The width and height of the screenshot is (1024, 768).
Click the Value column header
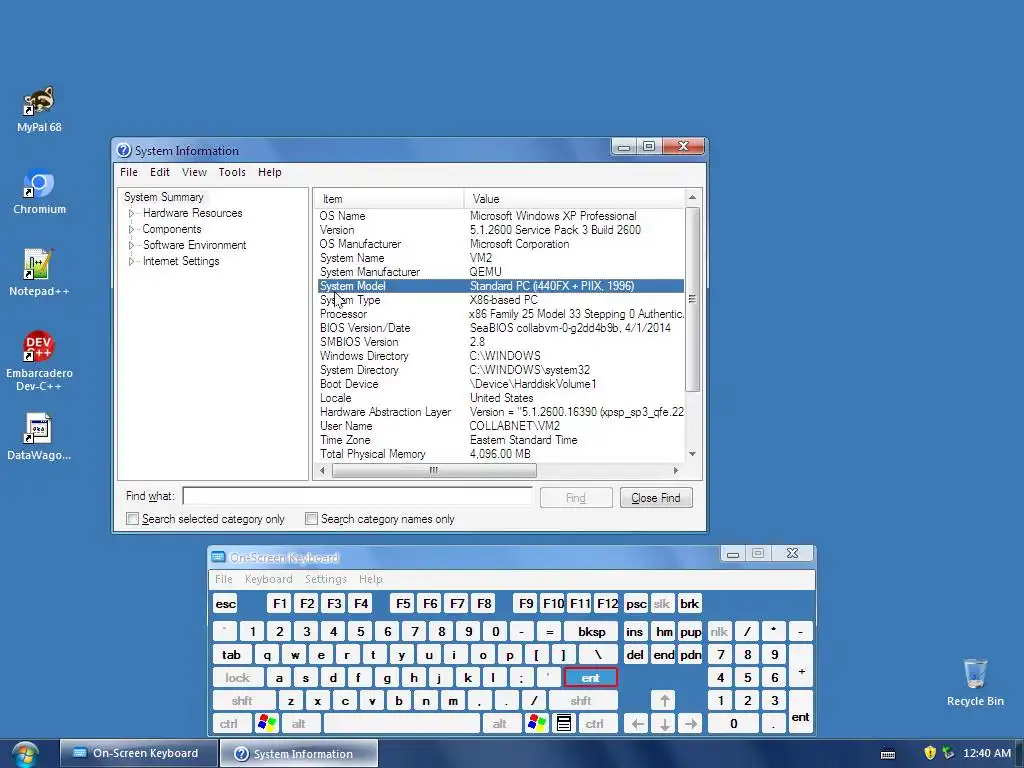point(575,199)
